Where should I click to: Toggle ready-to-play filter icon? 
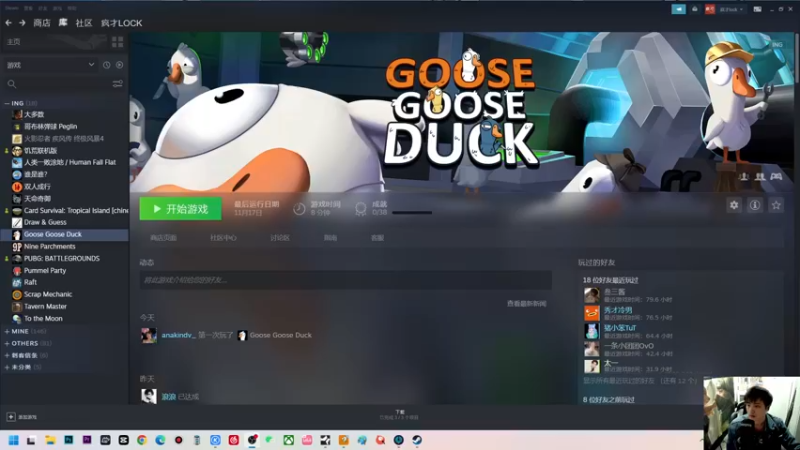click(x=119, y=65)
